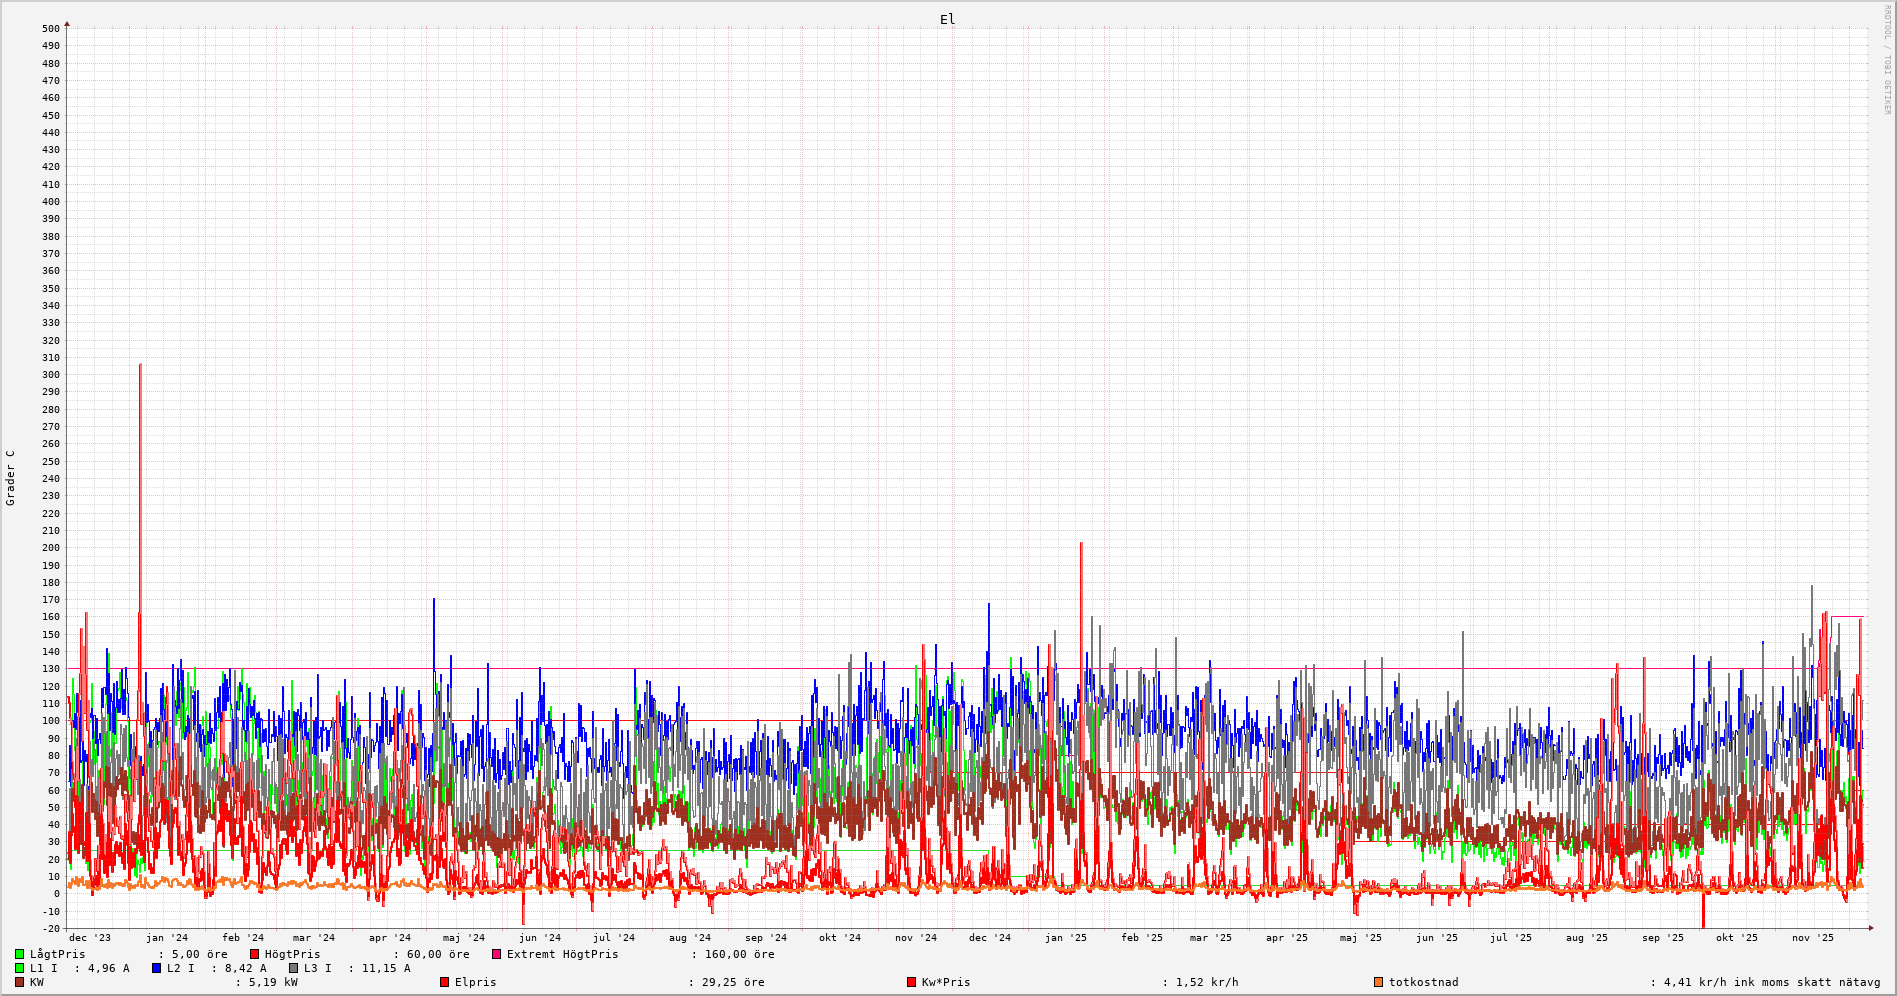Click the blue L2 I legend swatch
This screenshot has width=1897, height=996.
[x=157, y=969]
